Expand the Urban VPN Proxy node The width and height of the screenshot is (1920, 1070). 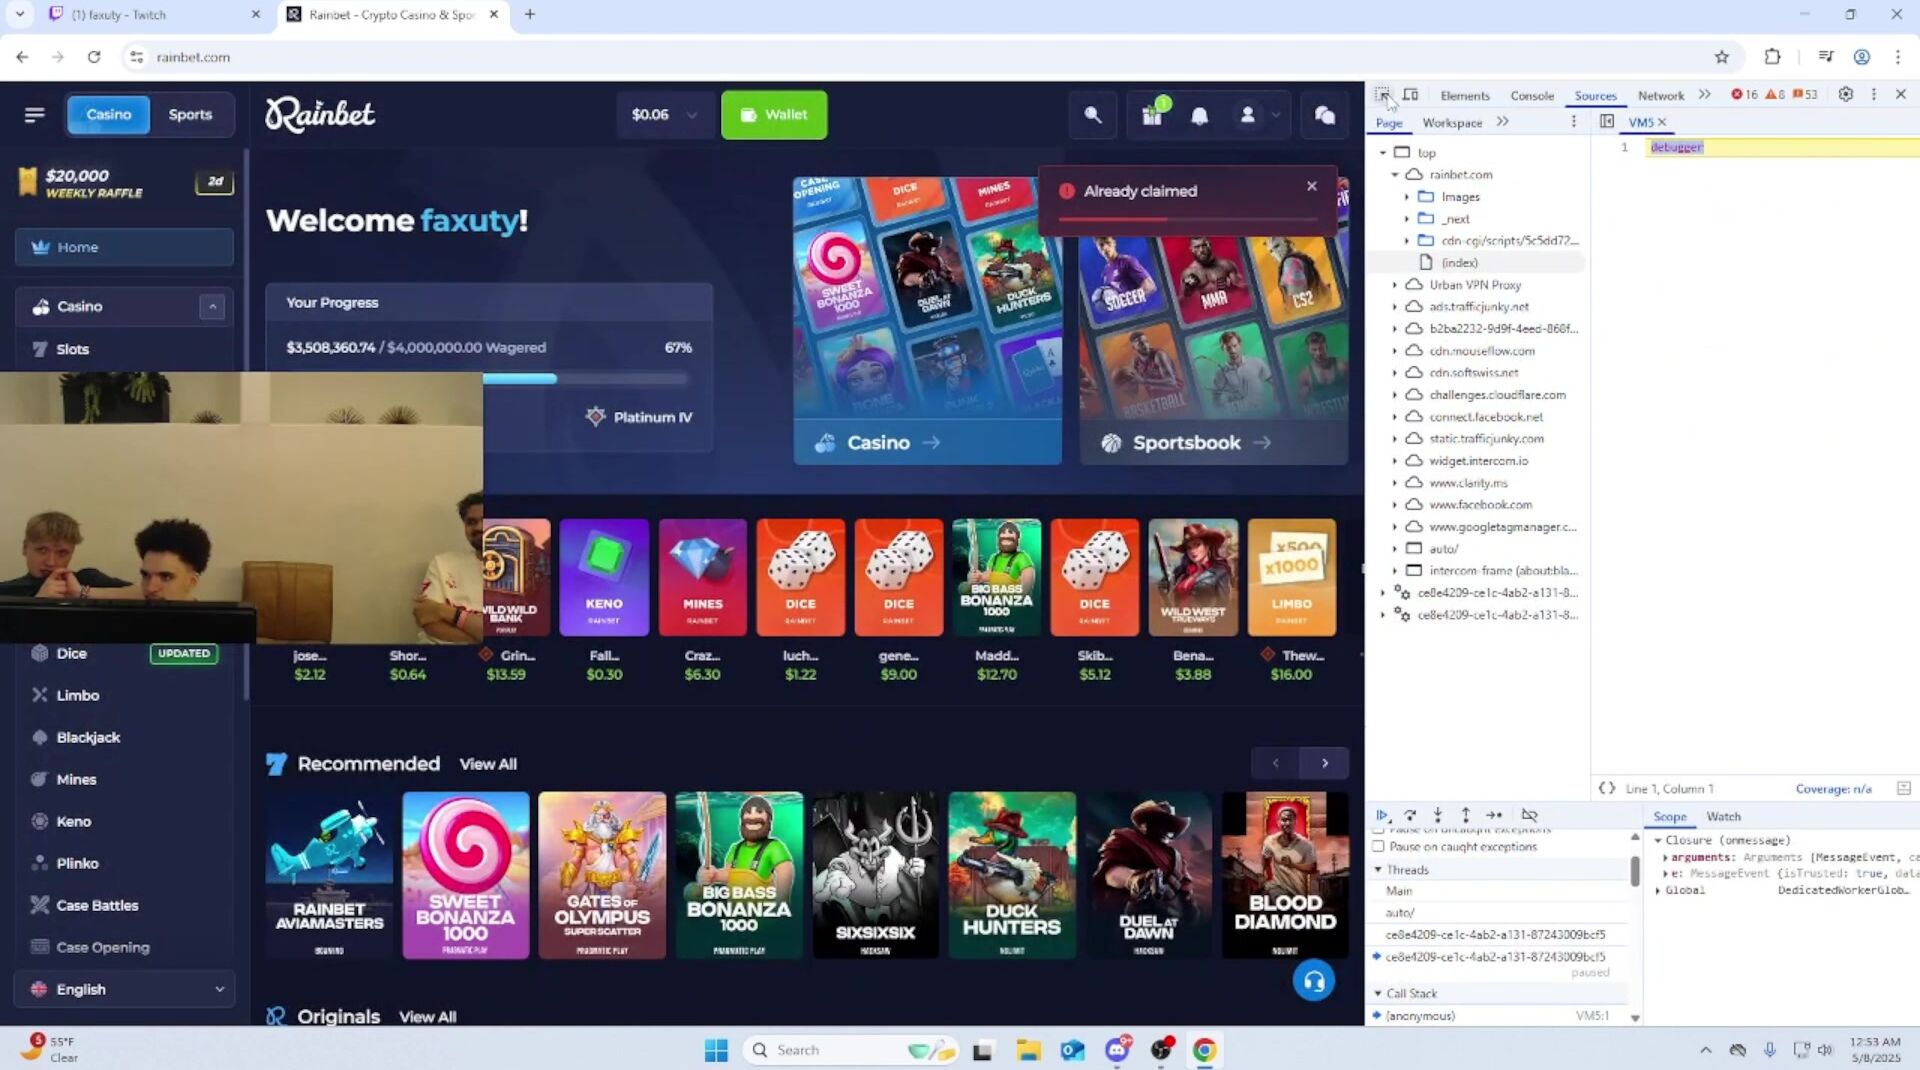click(x=1395, y=285)
